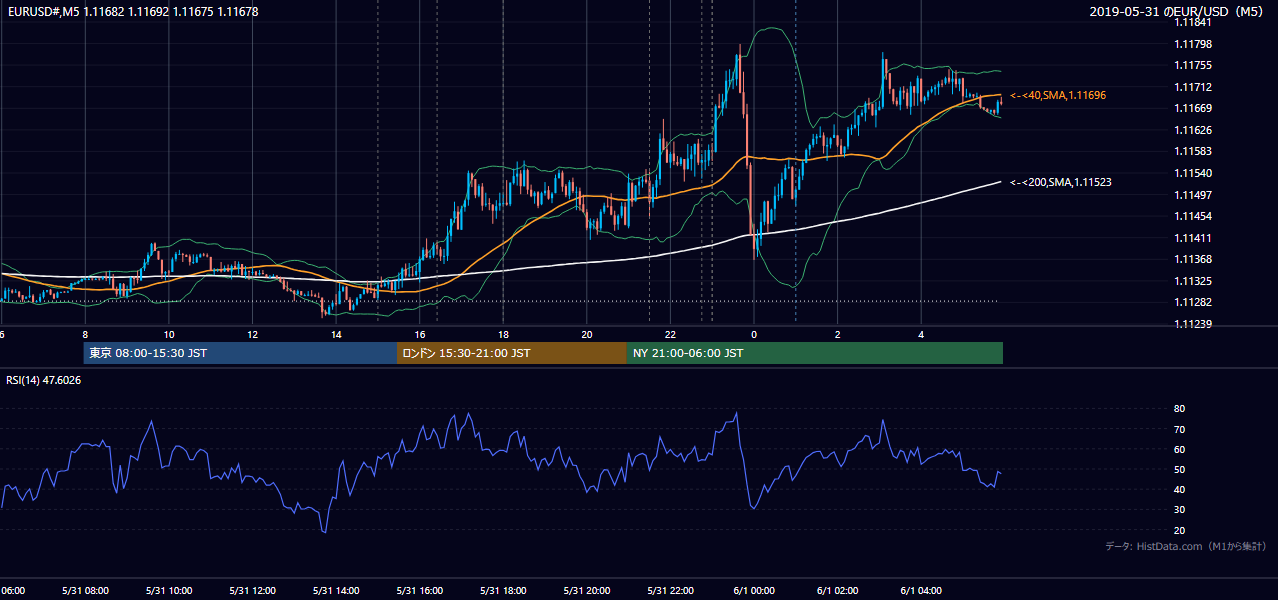Click price axis value 1.11282
1278x600 pixels.
point(1194,302)
